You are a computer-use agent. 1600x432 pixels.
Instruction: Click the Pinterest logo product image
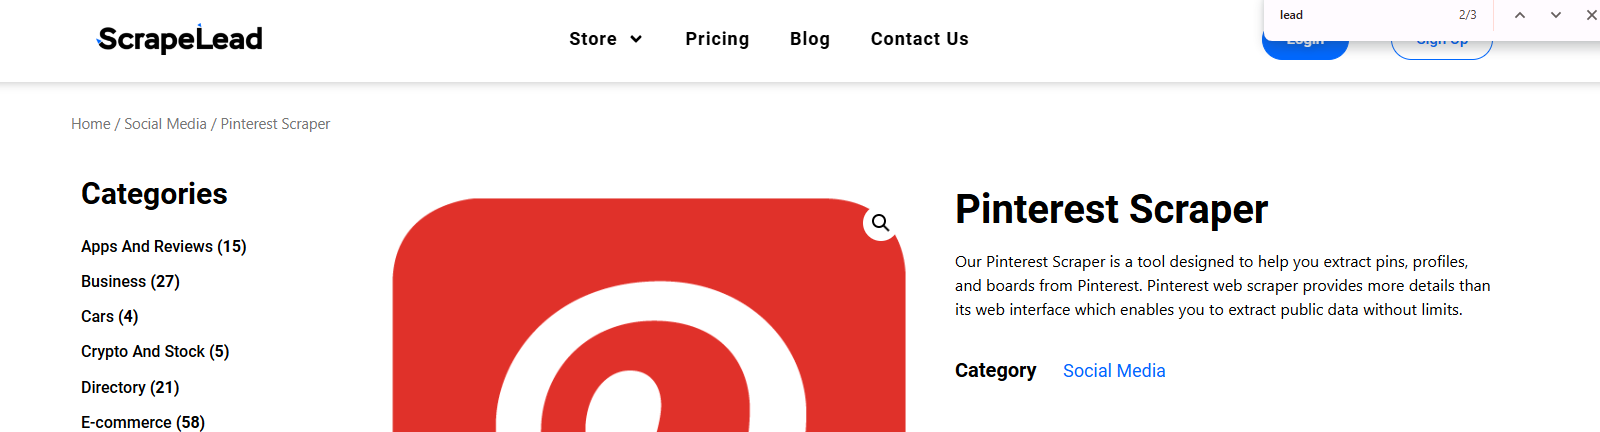[649, 315]
